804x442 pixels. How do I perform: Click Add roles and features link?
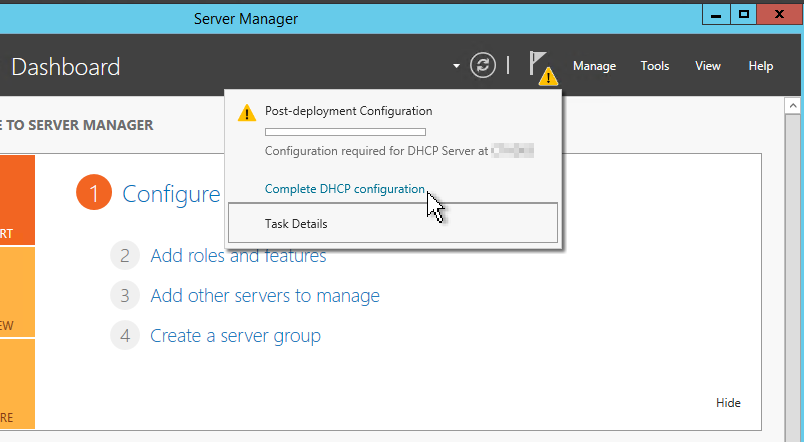238,256
